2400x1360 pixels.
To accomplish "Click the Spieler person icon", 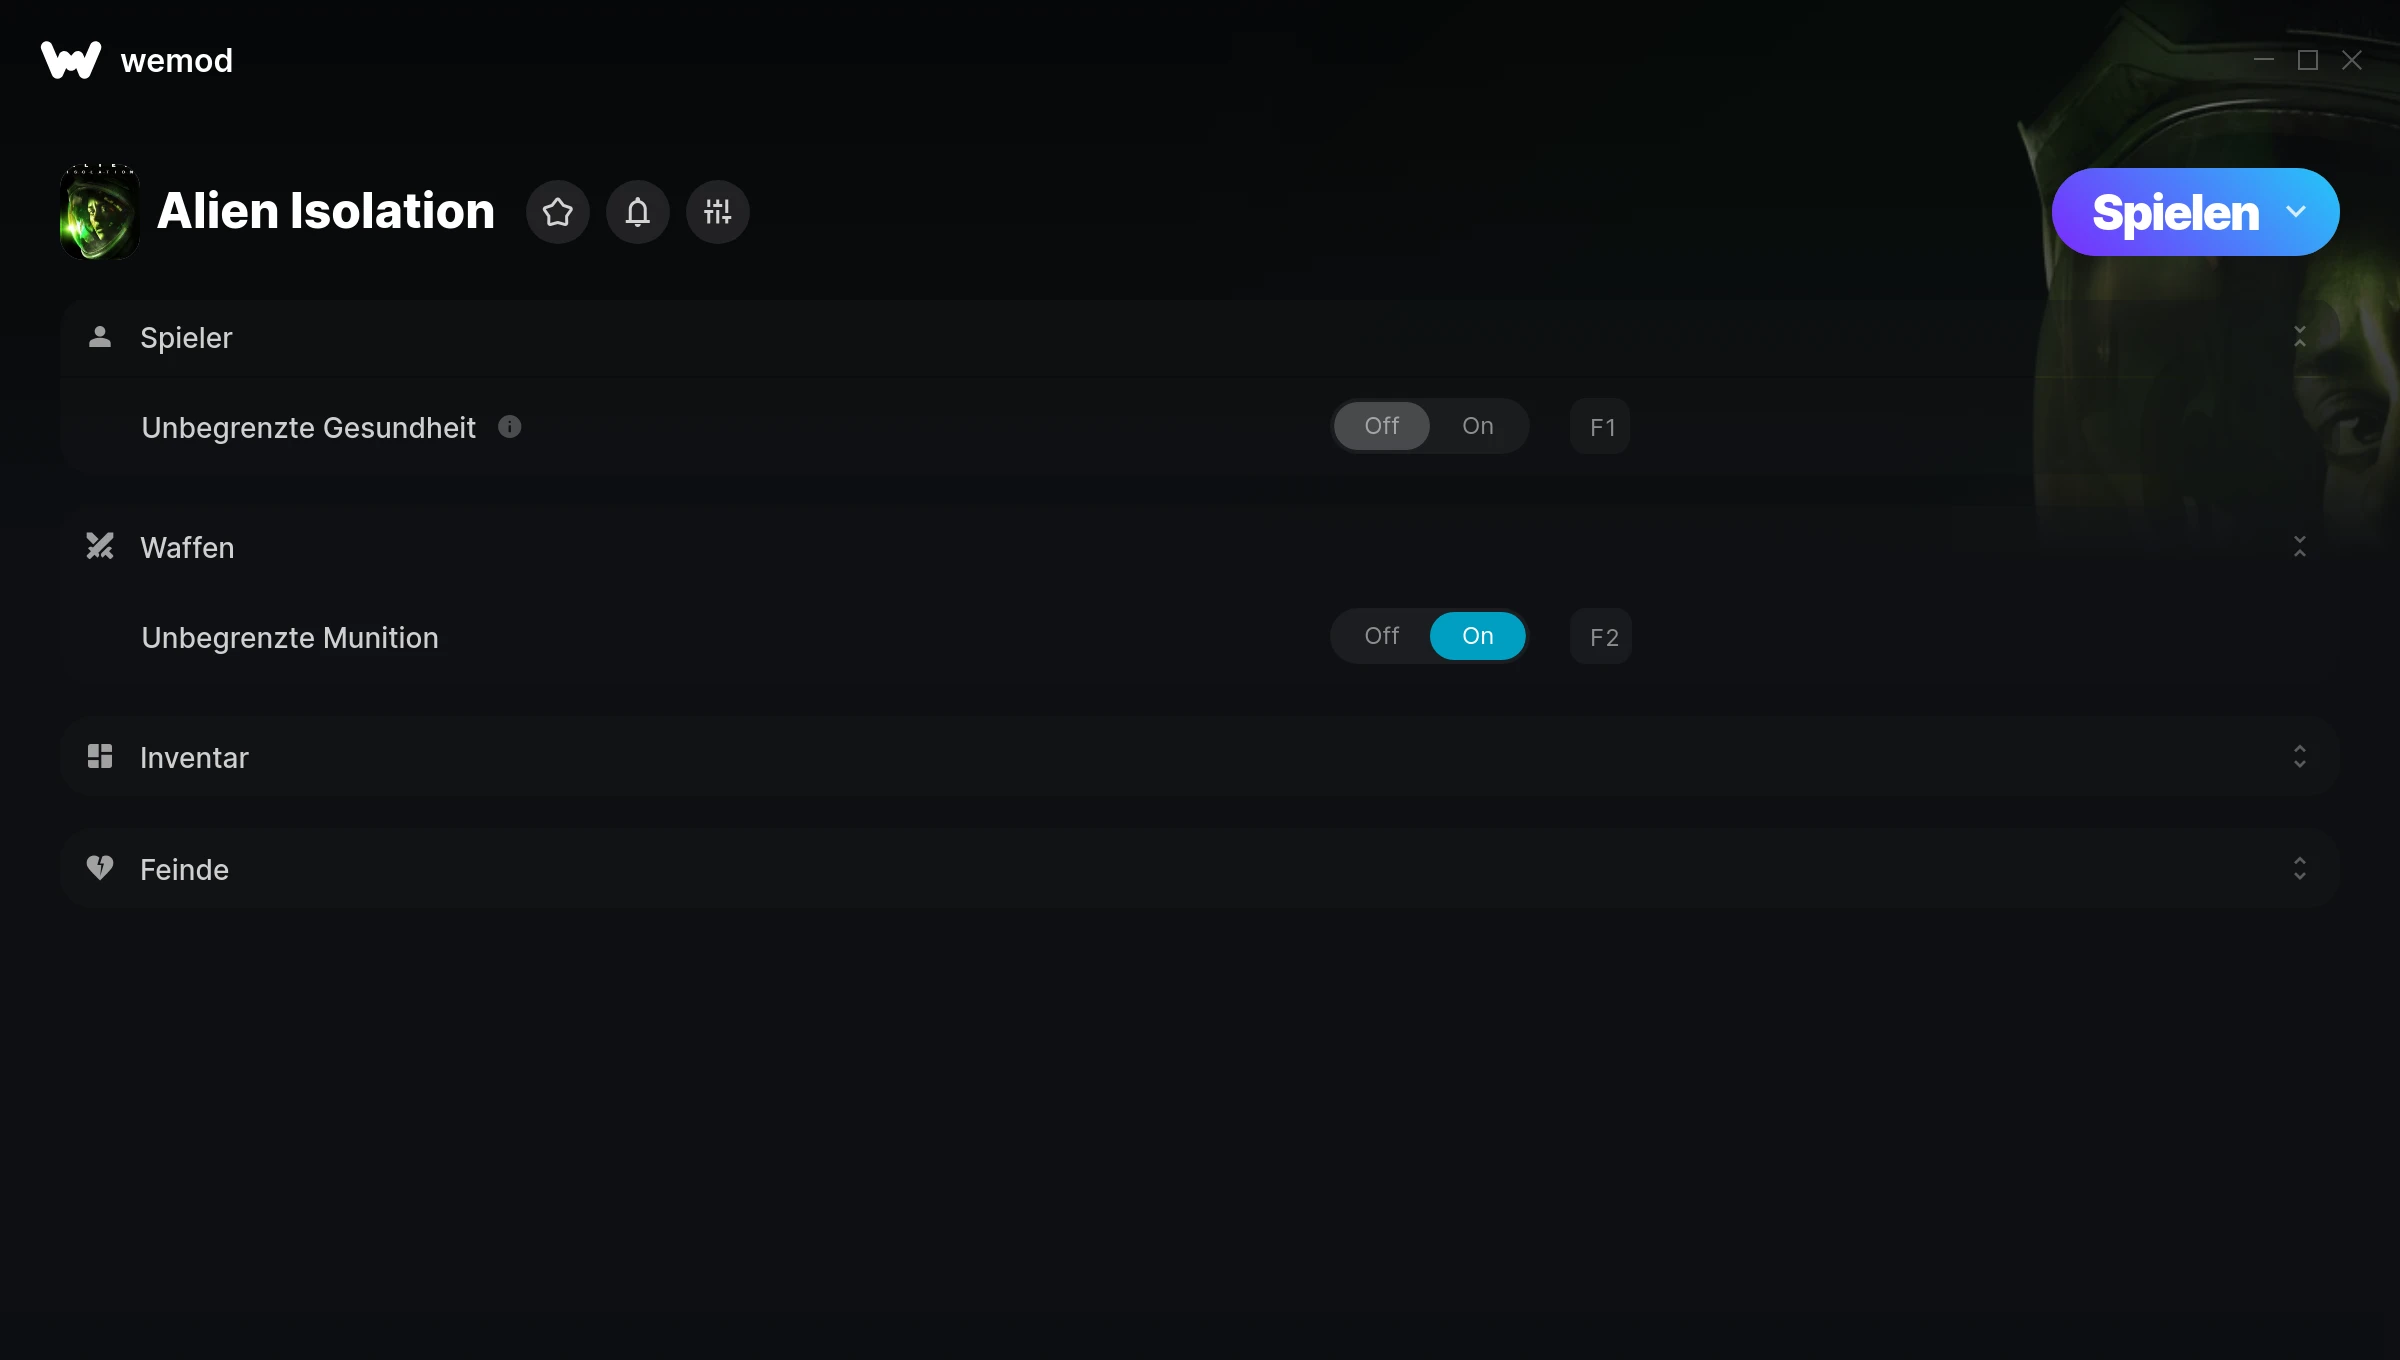I will 100,337.
